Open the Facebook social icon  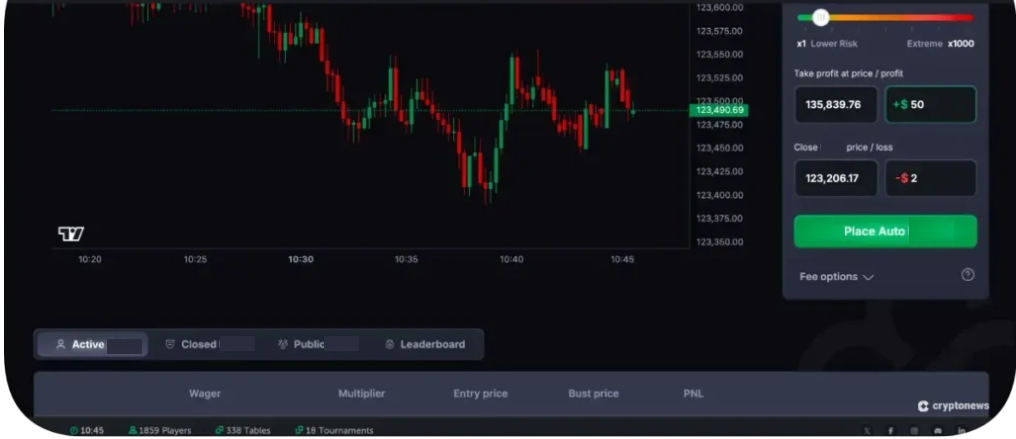[x=890, y=431]
